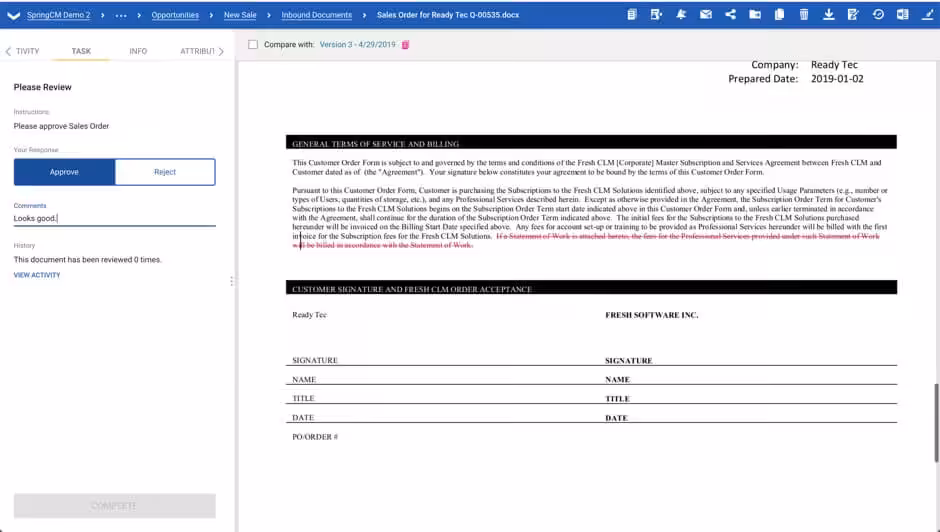Image resolution: width=940 pixels, height=532 pixels.
Task: Switch to the Task tab
Action: coord(81,51)
